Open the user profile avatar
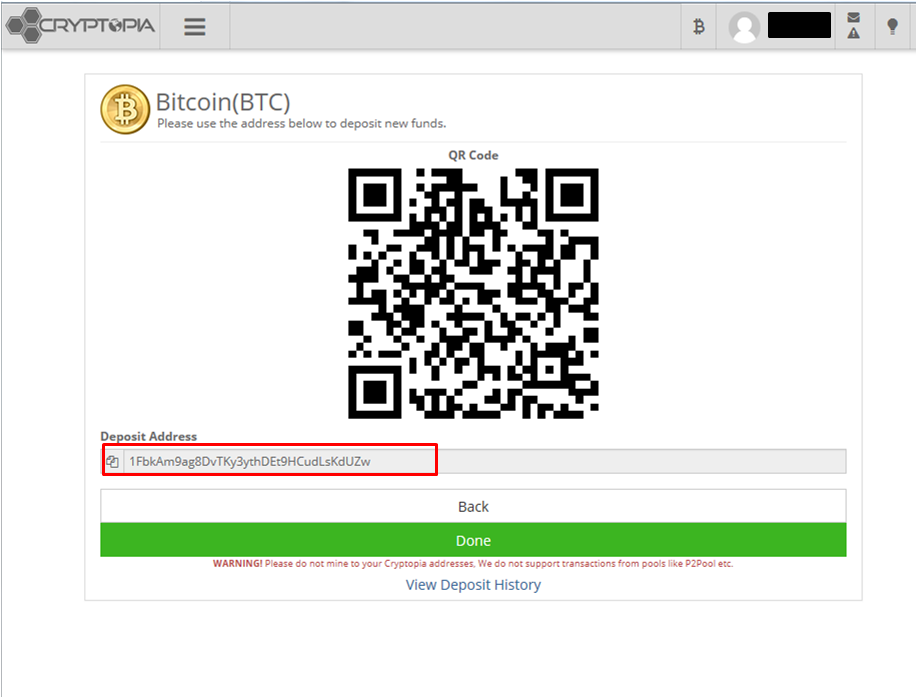Image resolution: width=917 pixels, height=698 pixels. click(x=744, y=27)
